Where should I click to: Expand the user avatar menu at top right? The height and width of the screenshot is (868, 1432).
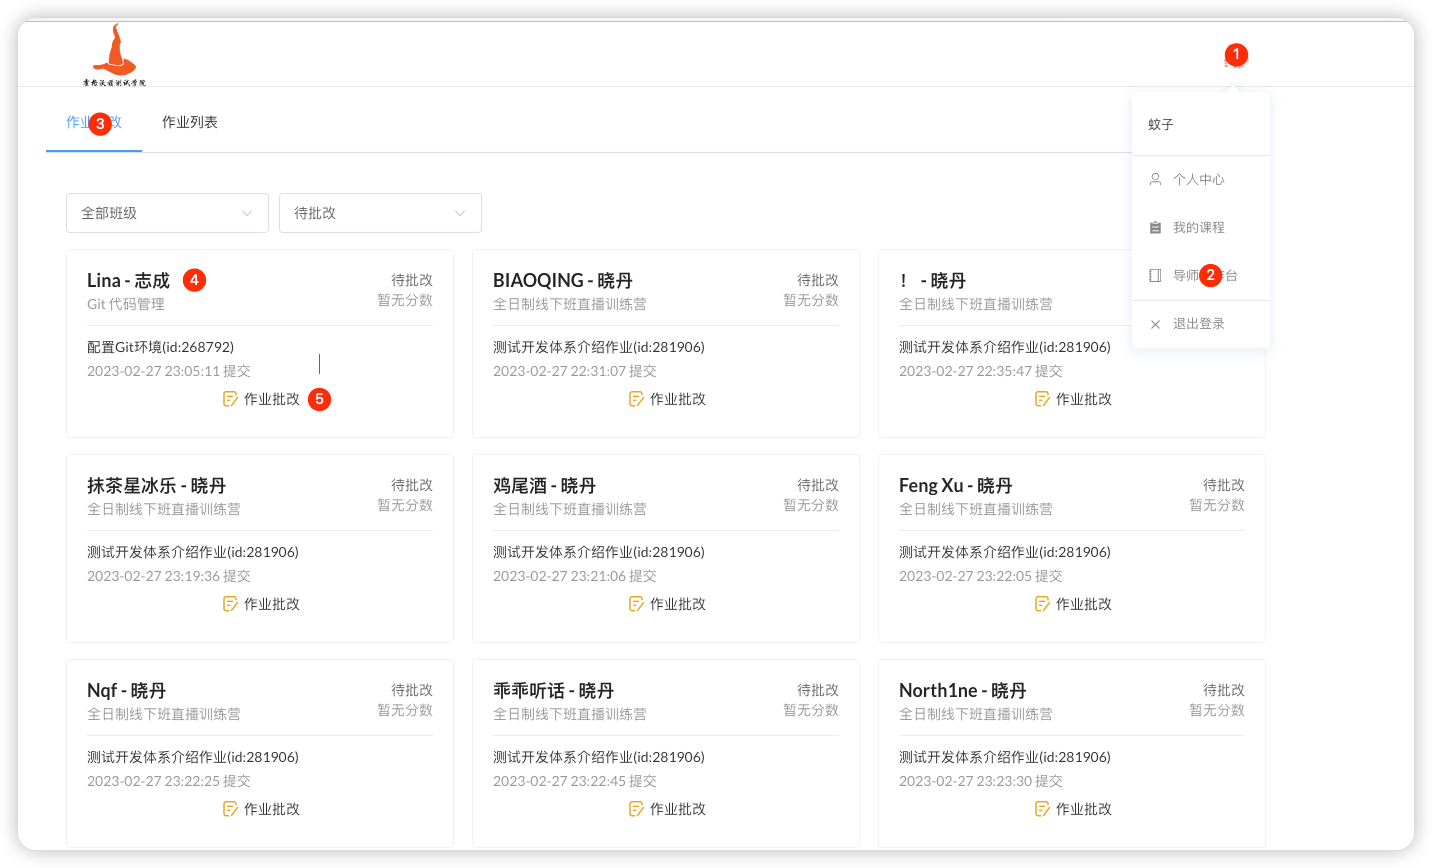[1235, 62]
